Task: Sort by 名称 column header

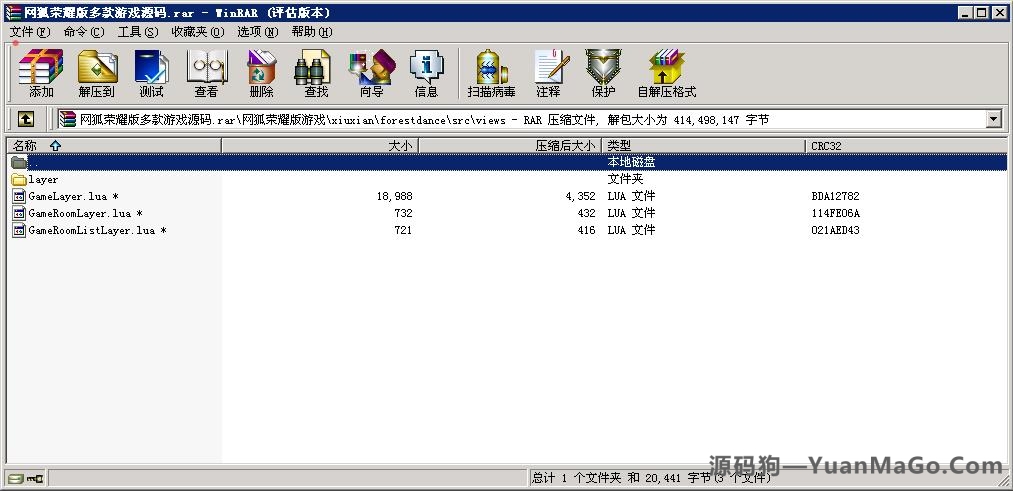Action: (x=114, y=146)
